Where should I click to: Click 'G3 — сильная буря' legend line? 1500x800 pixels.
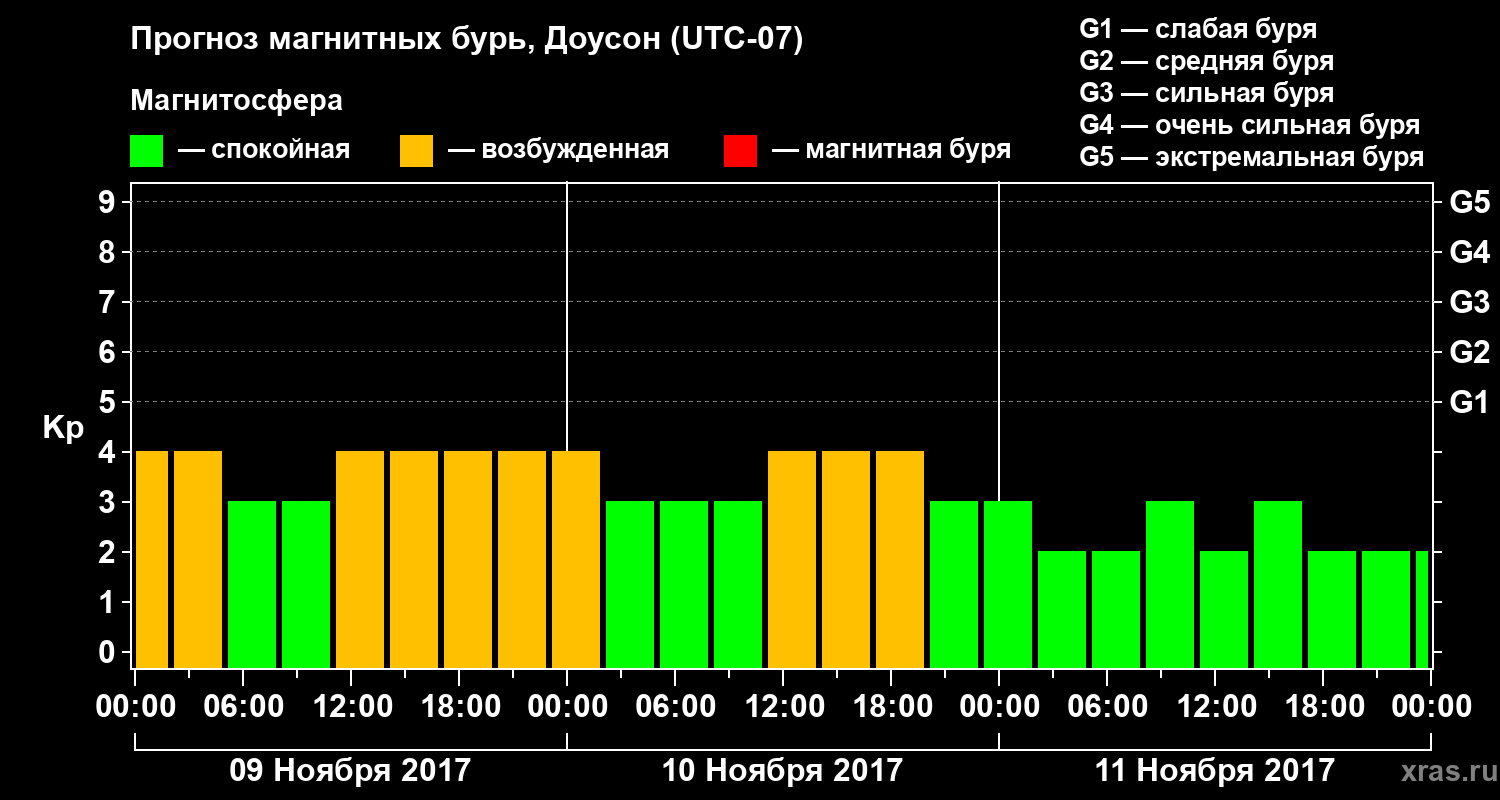pyautogui.click(x=1206, y=93)
